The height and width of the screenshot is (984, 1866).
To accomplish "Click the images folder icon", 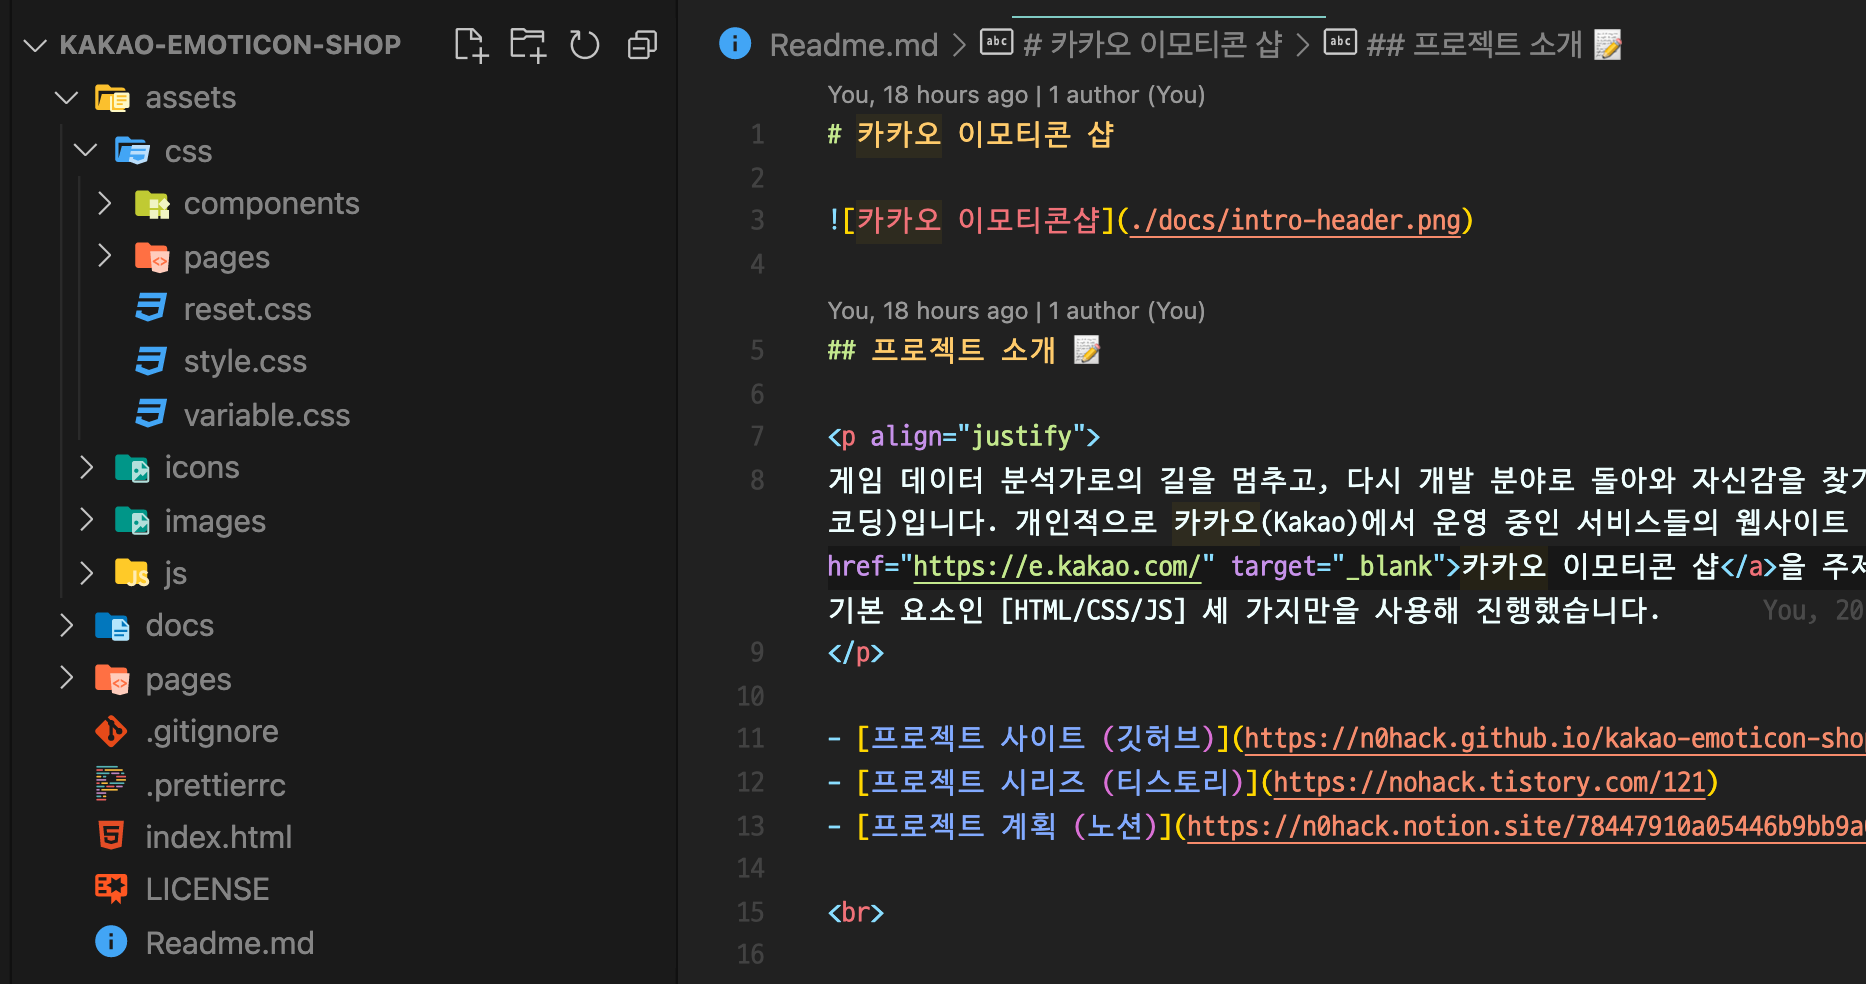I will [132, 521].
